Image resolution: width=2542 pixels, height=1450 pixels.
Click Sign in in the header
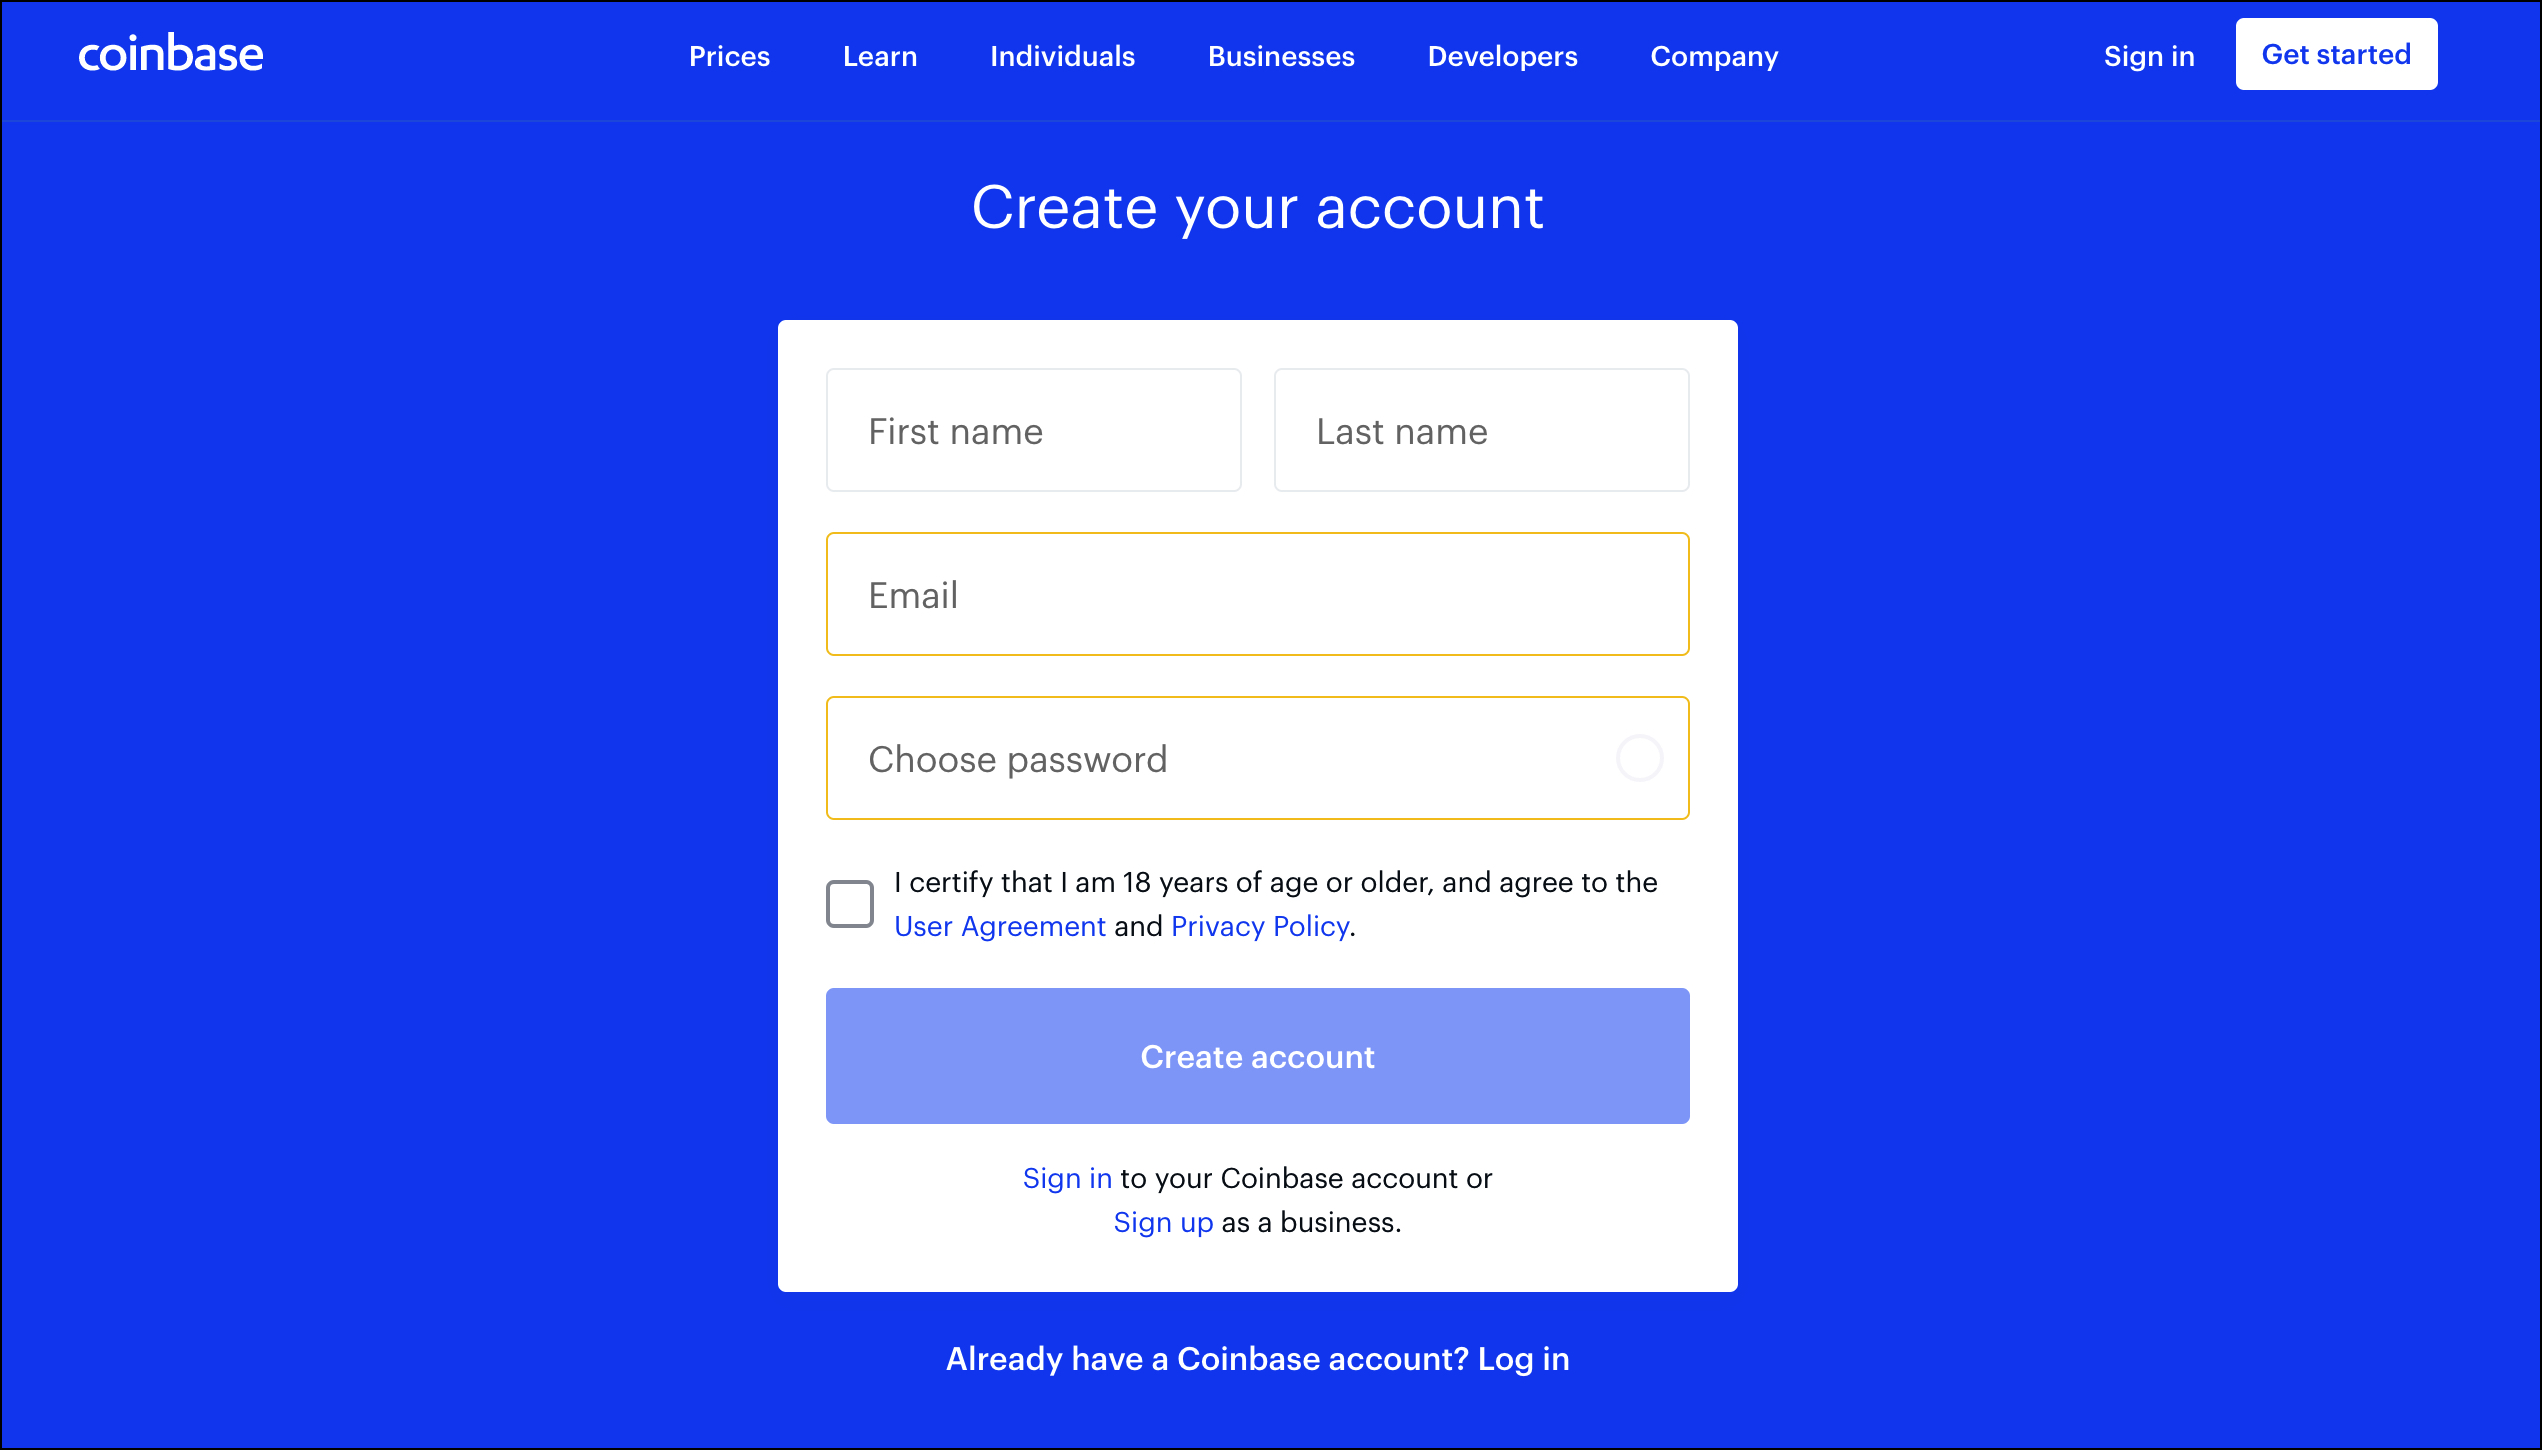(2149, 56)
